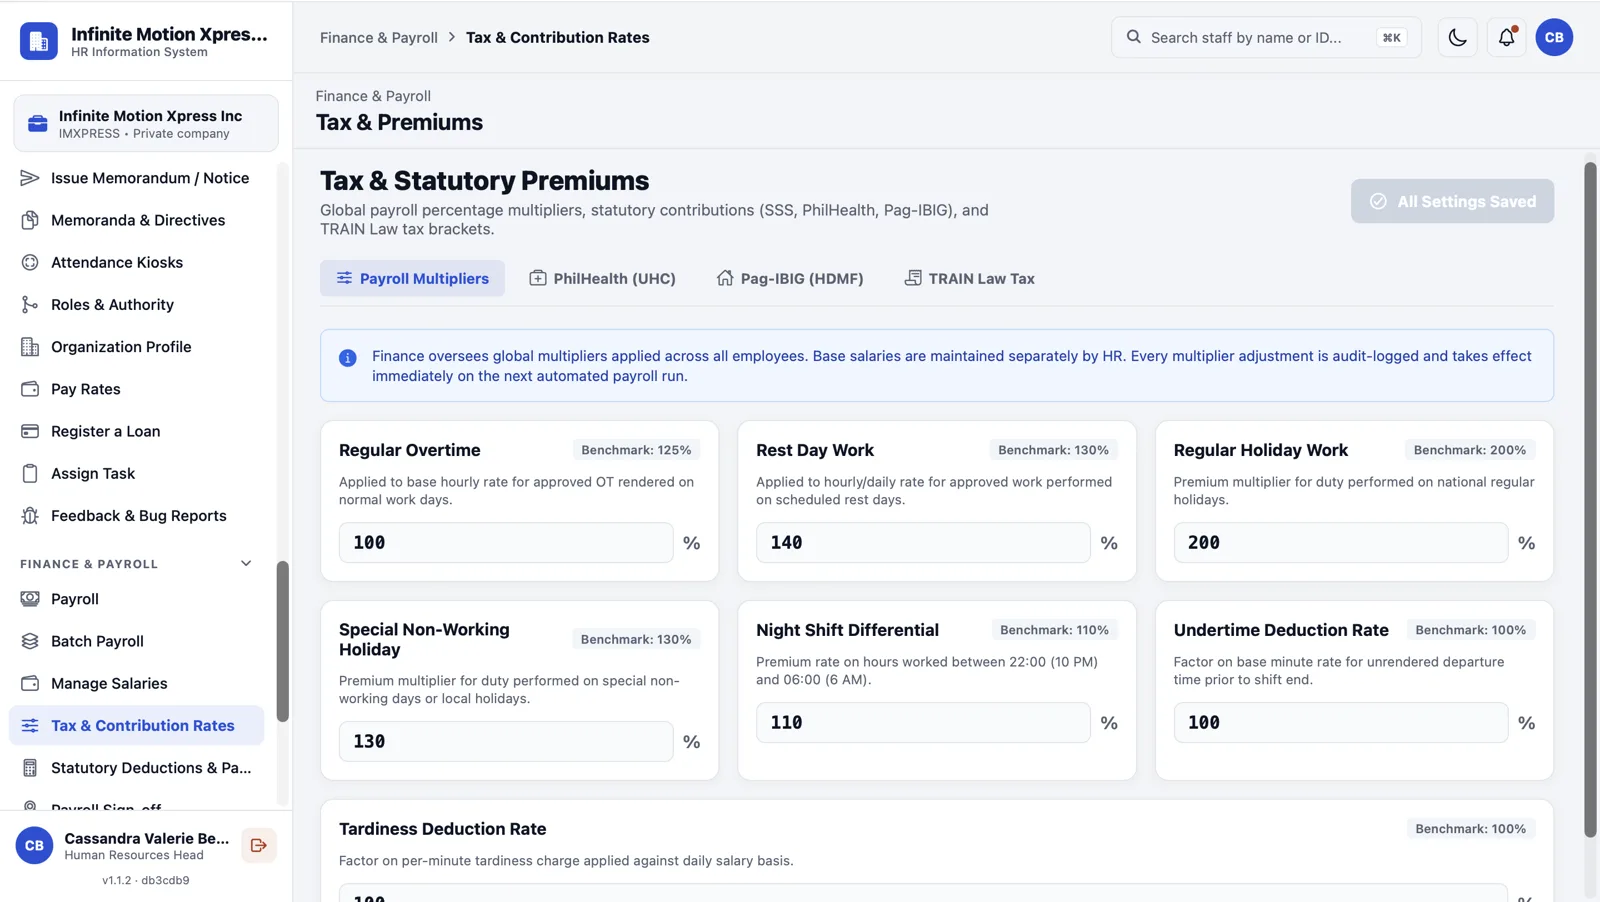
Task: Click the blue info icon in the banner
Action: [348, 358]
